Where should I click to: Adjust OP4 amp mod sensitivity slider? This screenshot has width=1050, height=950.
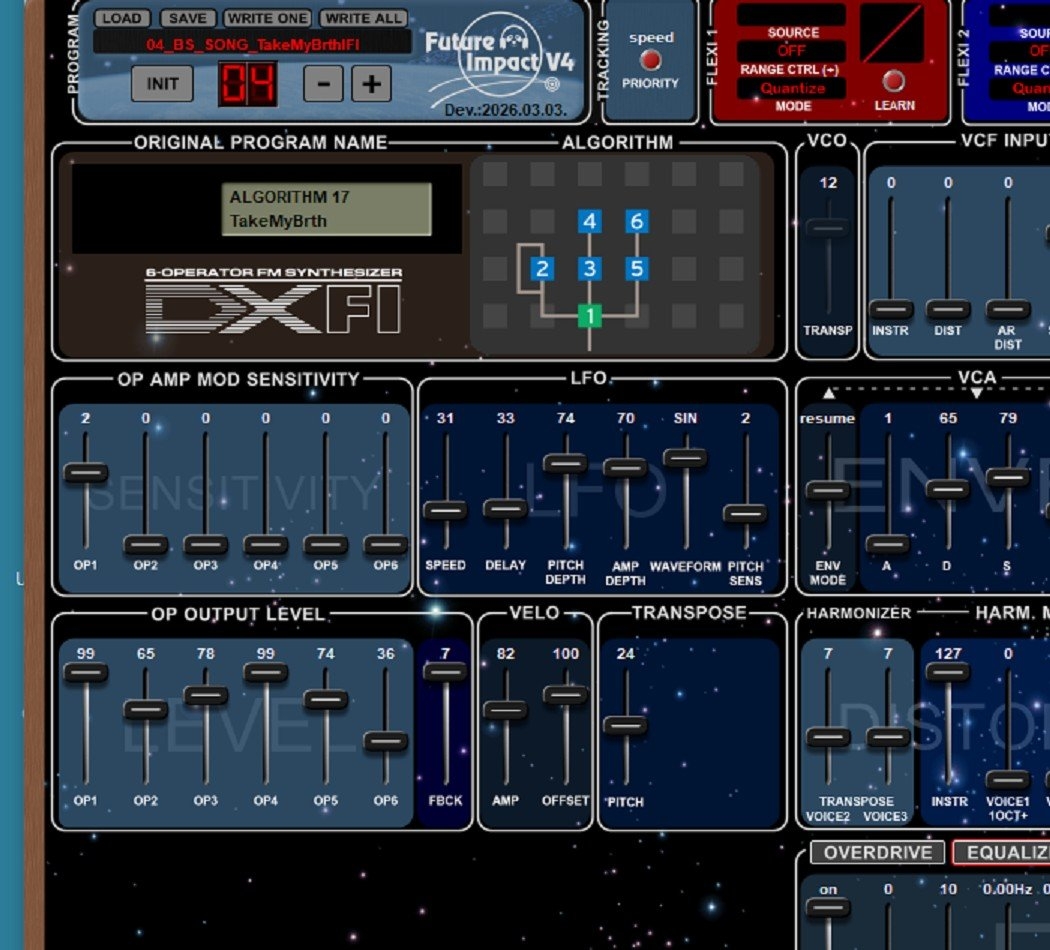266,544
